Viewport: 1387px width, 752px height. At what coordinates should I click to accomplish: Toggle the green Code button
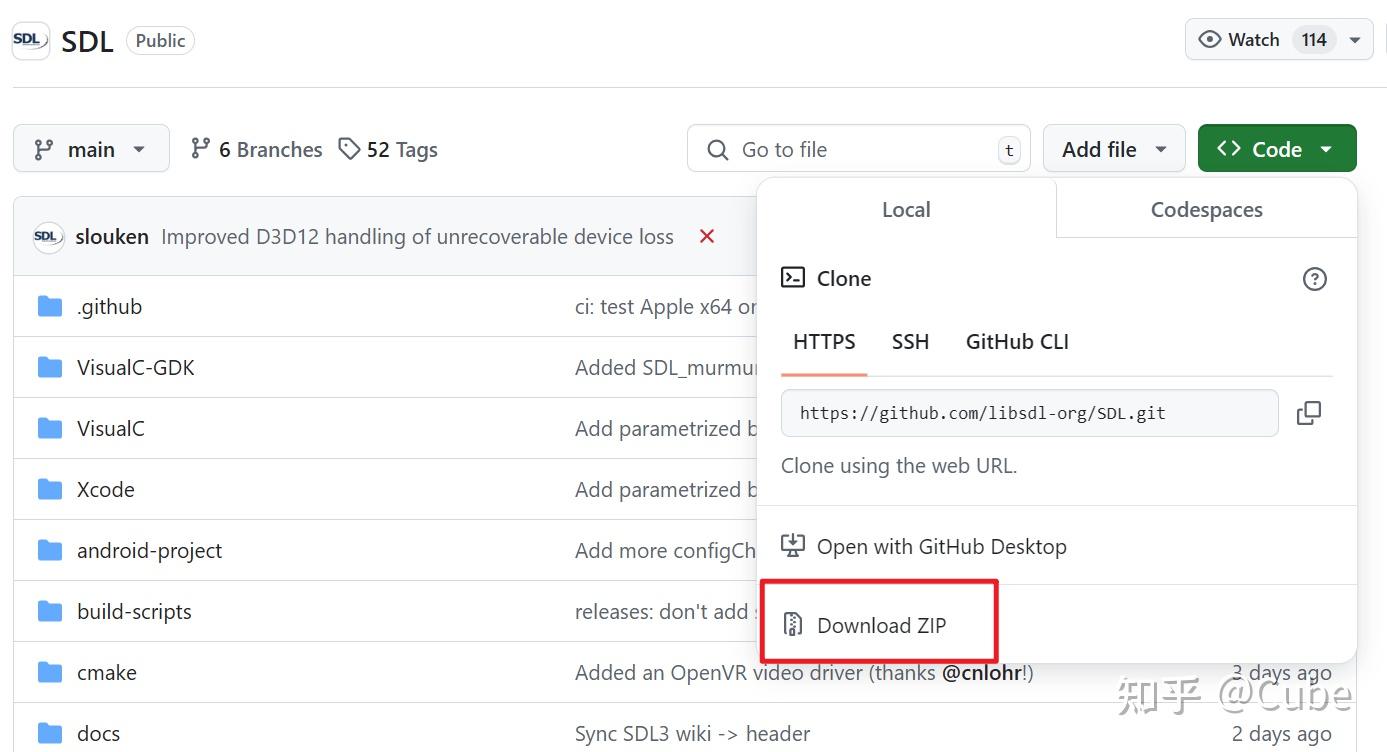[1276, 149]
